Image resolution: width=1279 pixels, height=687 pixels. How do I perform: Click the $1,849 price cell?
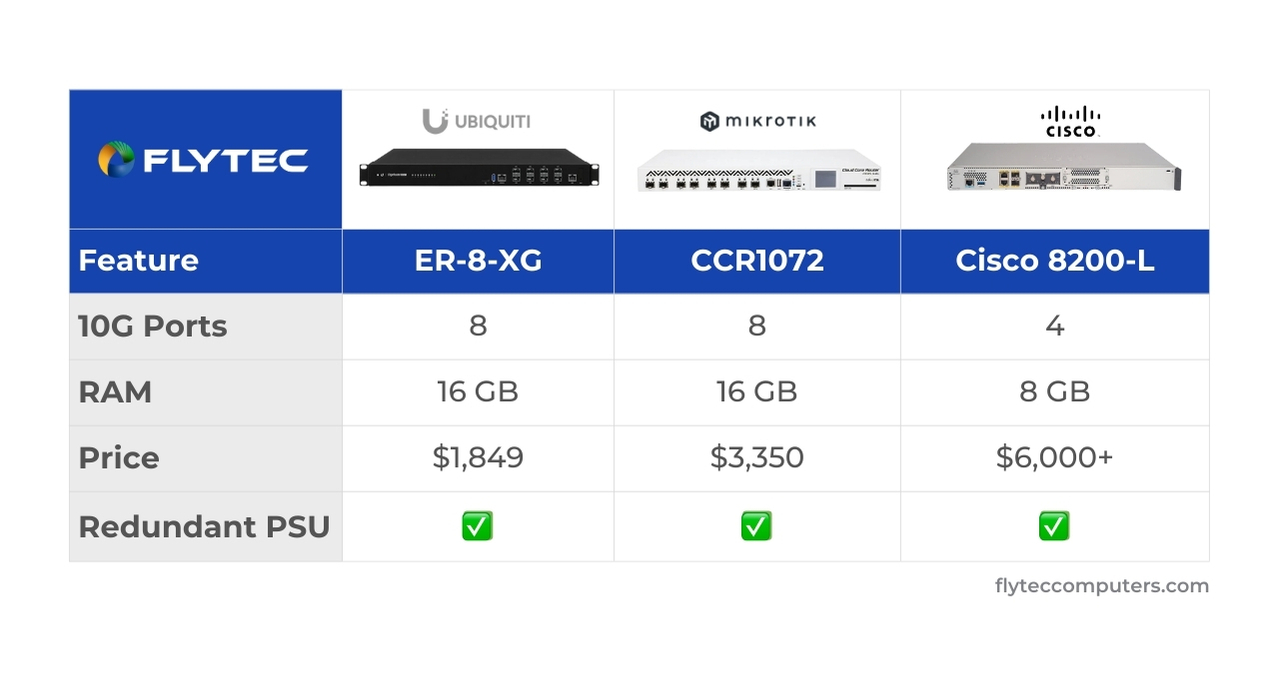pos(478,458)
